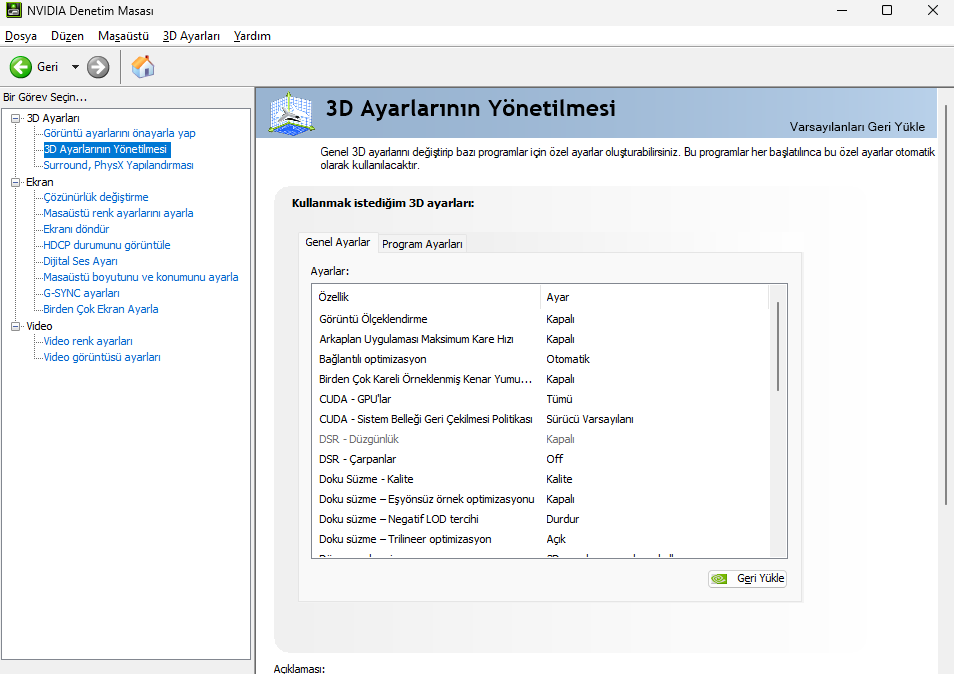Open the Masaüstü menu
Image resolution: width=954 pixels, height=674 pixels.
[x=124, y=36]
